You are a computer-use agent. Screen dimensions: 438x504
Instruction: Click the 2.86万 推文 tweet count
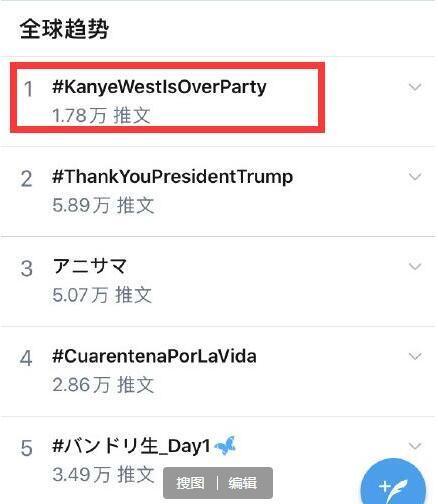(x=103, y=385)
